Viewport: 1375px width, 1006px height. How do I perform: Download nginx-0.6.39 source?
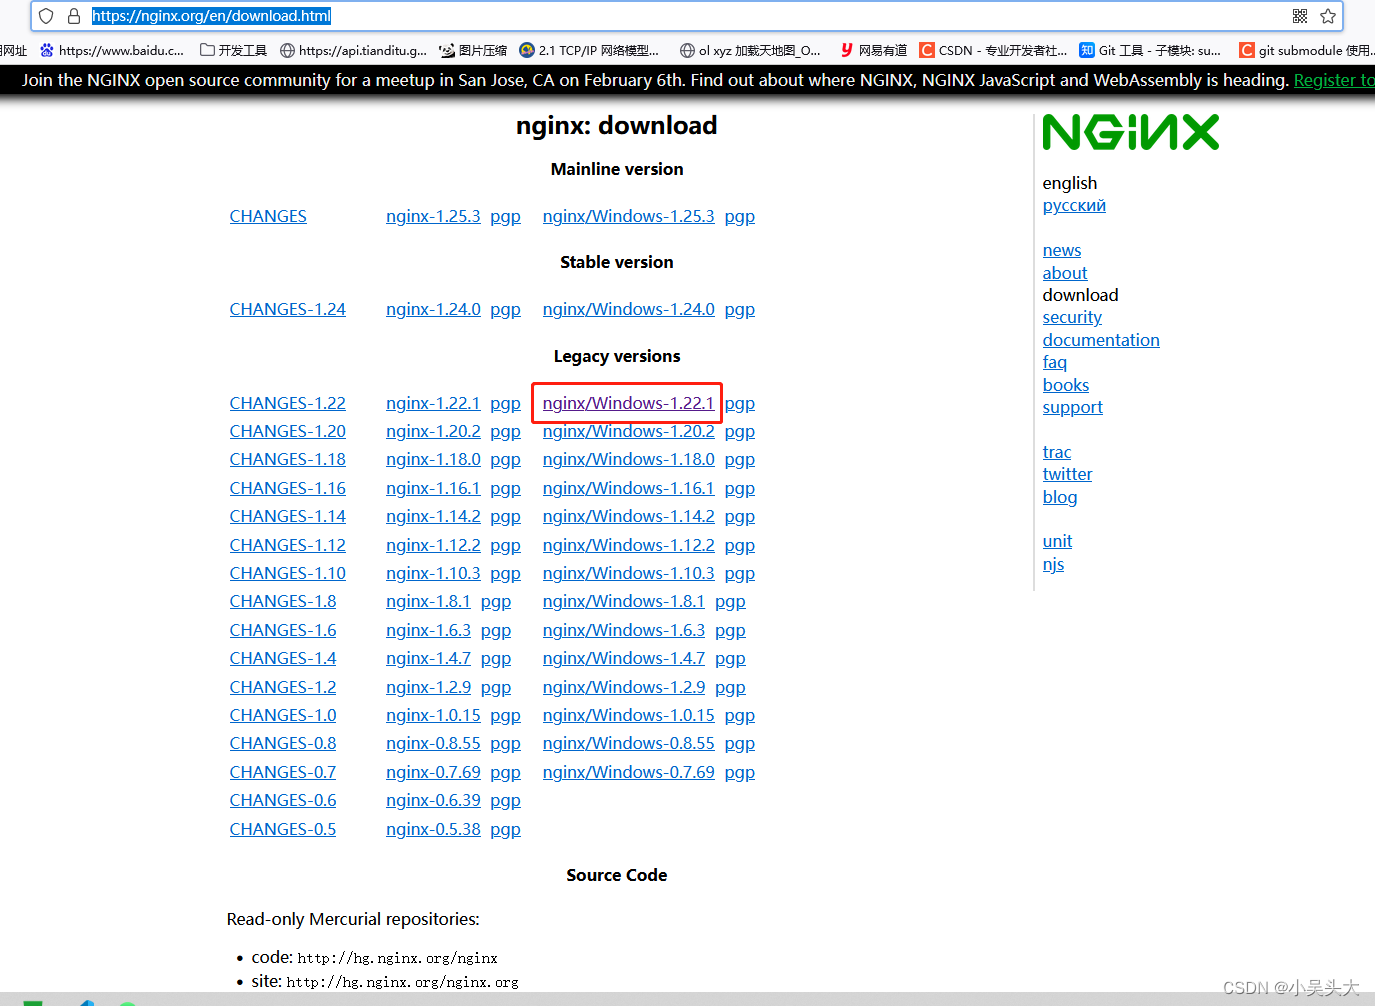(x=433, y=800)
